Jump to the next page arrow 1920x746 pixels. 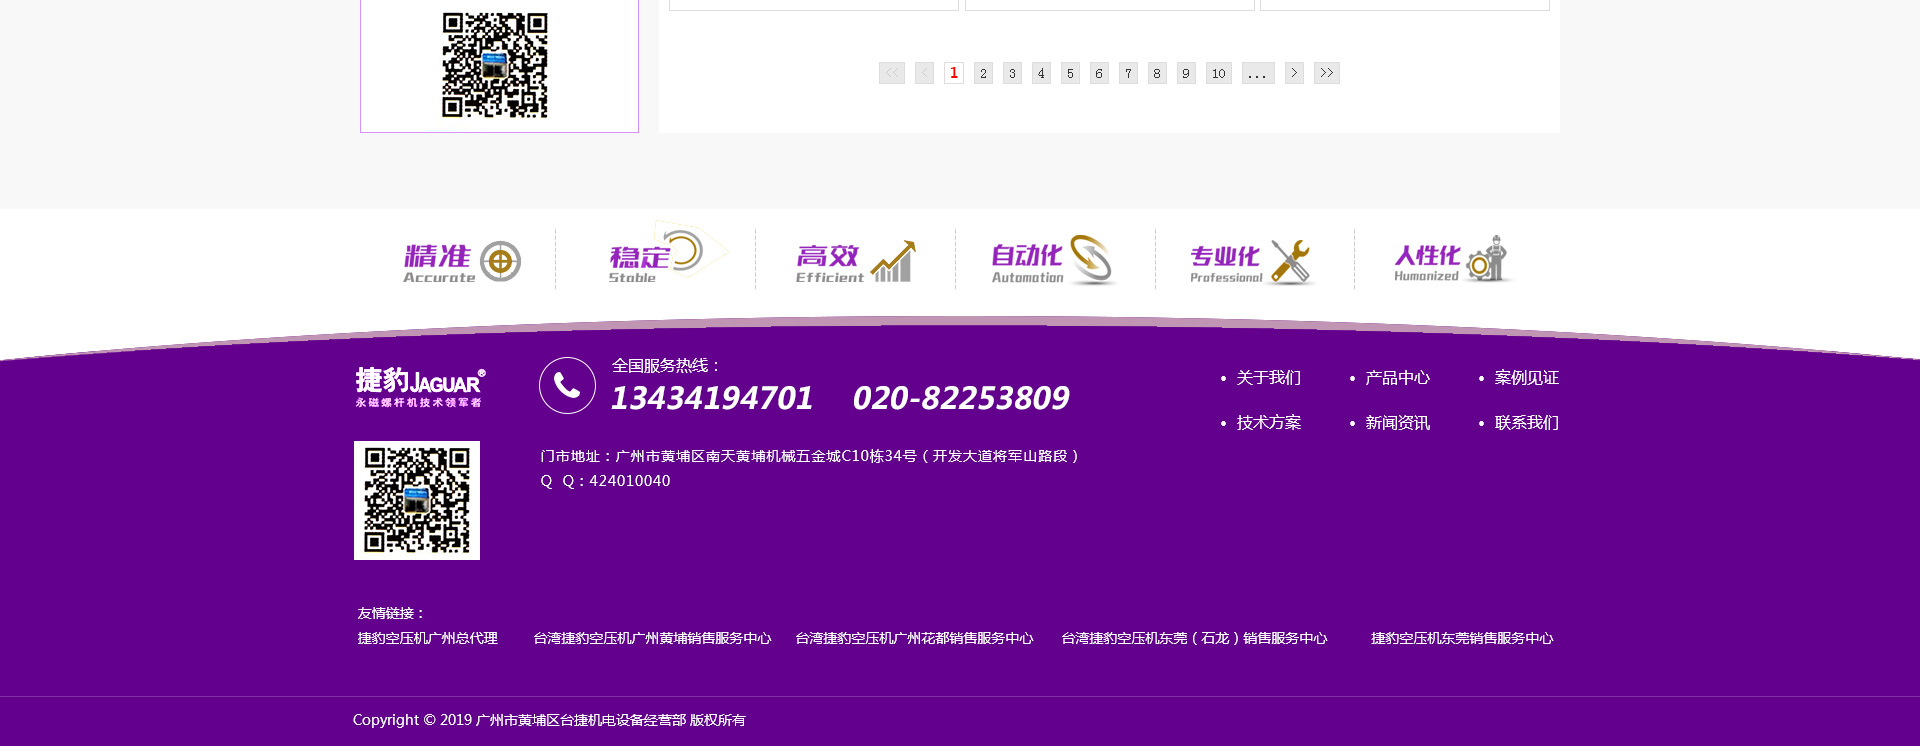coord(1294,73)
